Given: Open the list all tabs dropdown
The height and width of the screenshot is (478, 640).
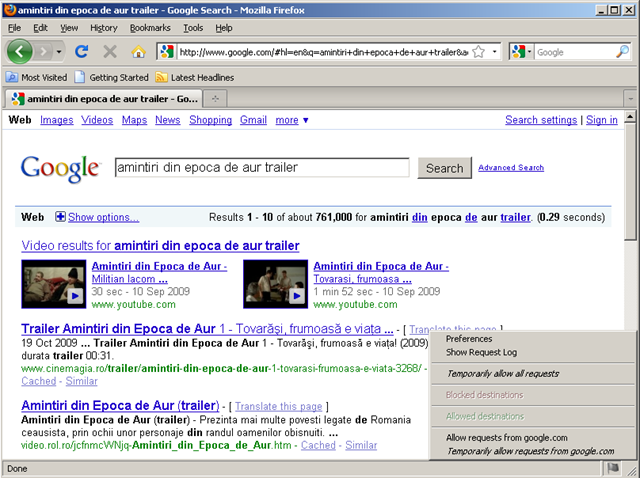Looking at the screenshot, I should [x=631, y=99].
